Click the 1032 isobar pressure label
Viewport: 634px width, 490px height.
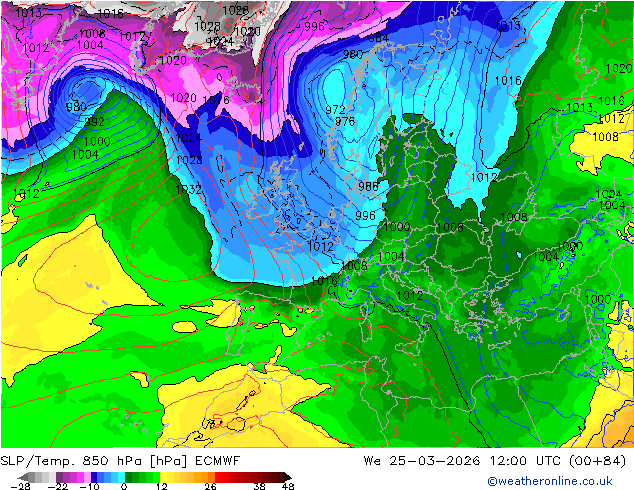[188, 189]
